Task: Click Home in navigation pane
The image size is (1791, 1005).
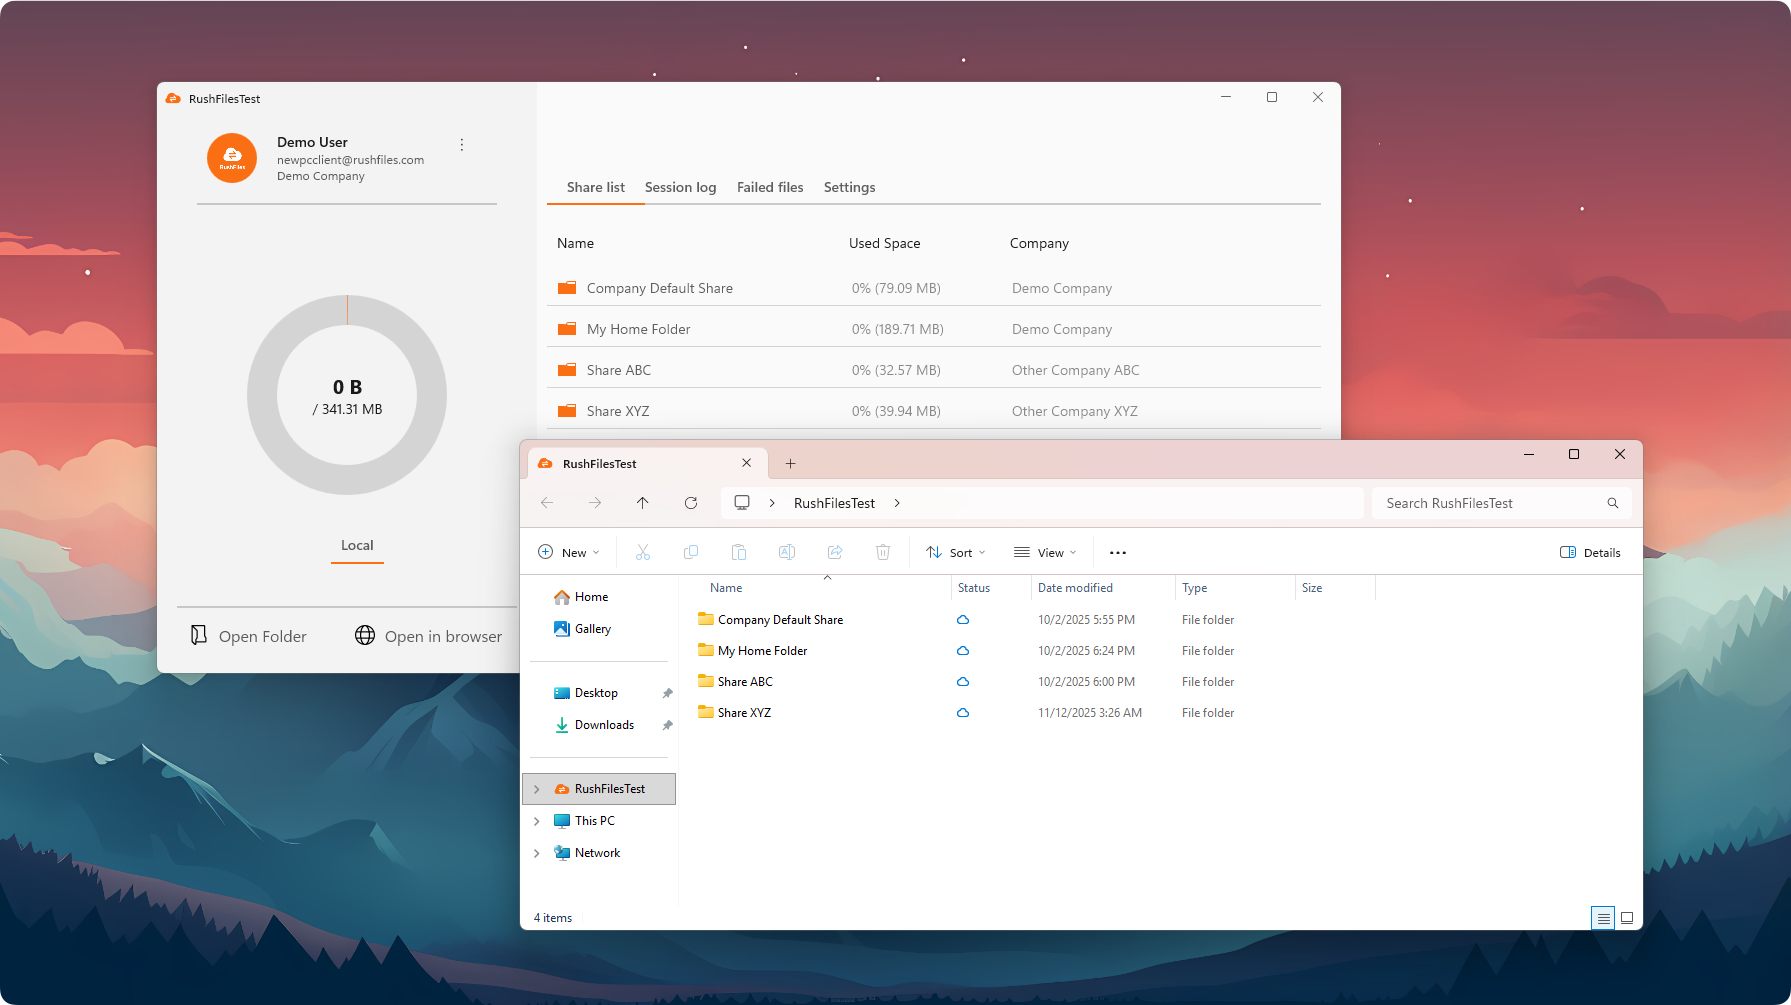Action: pos(581,597)
